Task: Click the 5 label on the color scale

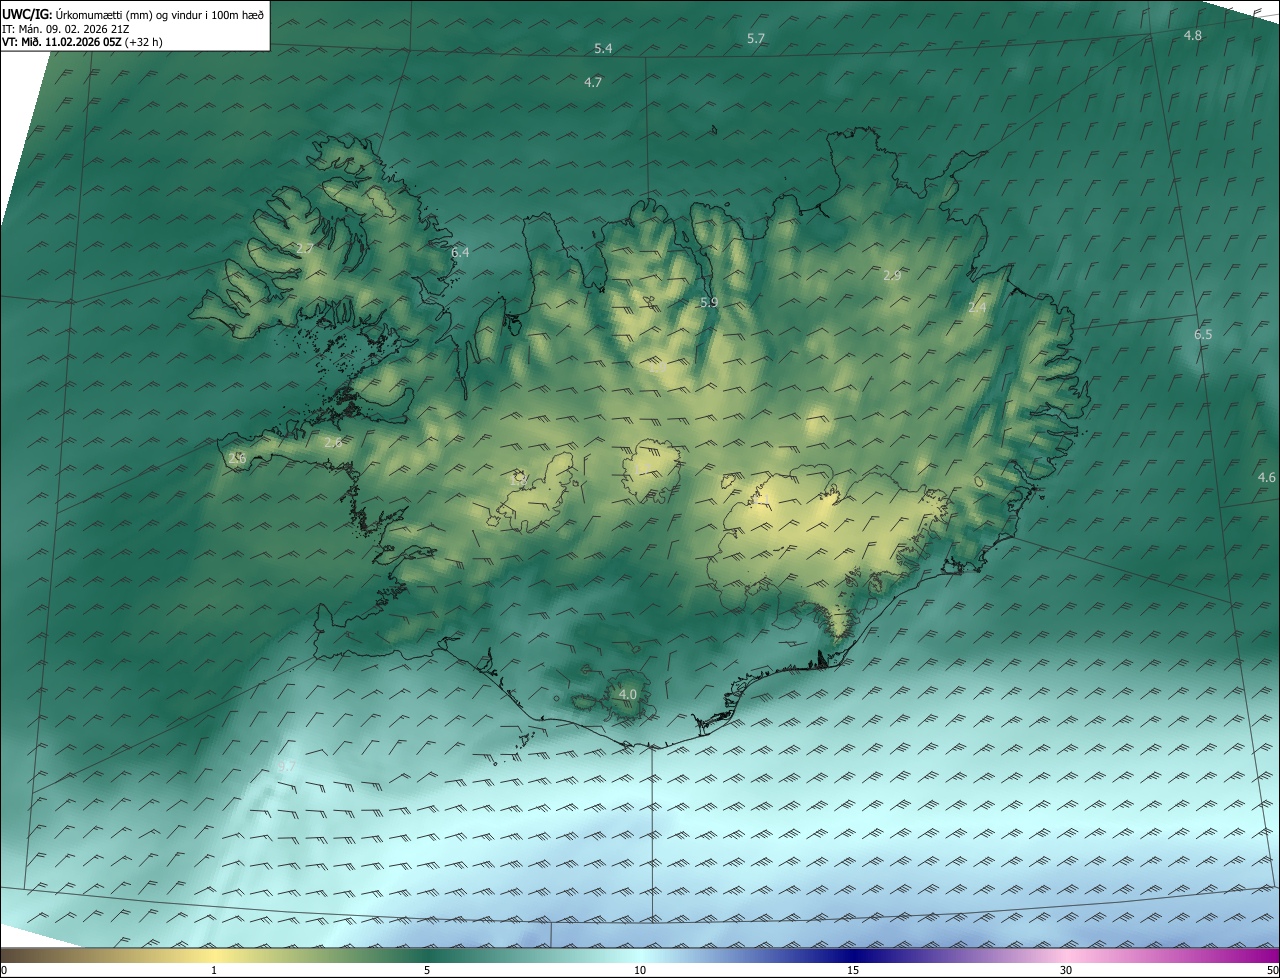Action: [427, 970]
